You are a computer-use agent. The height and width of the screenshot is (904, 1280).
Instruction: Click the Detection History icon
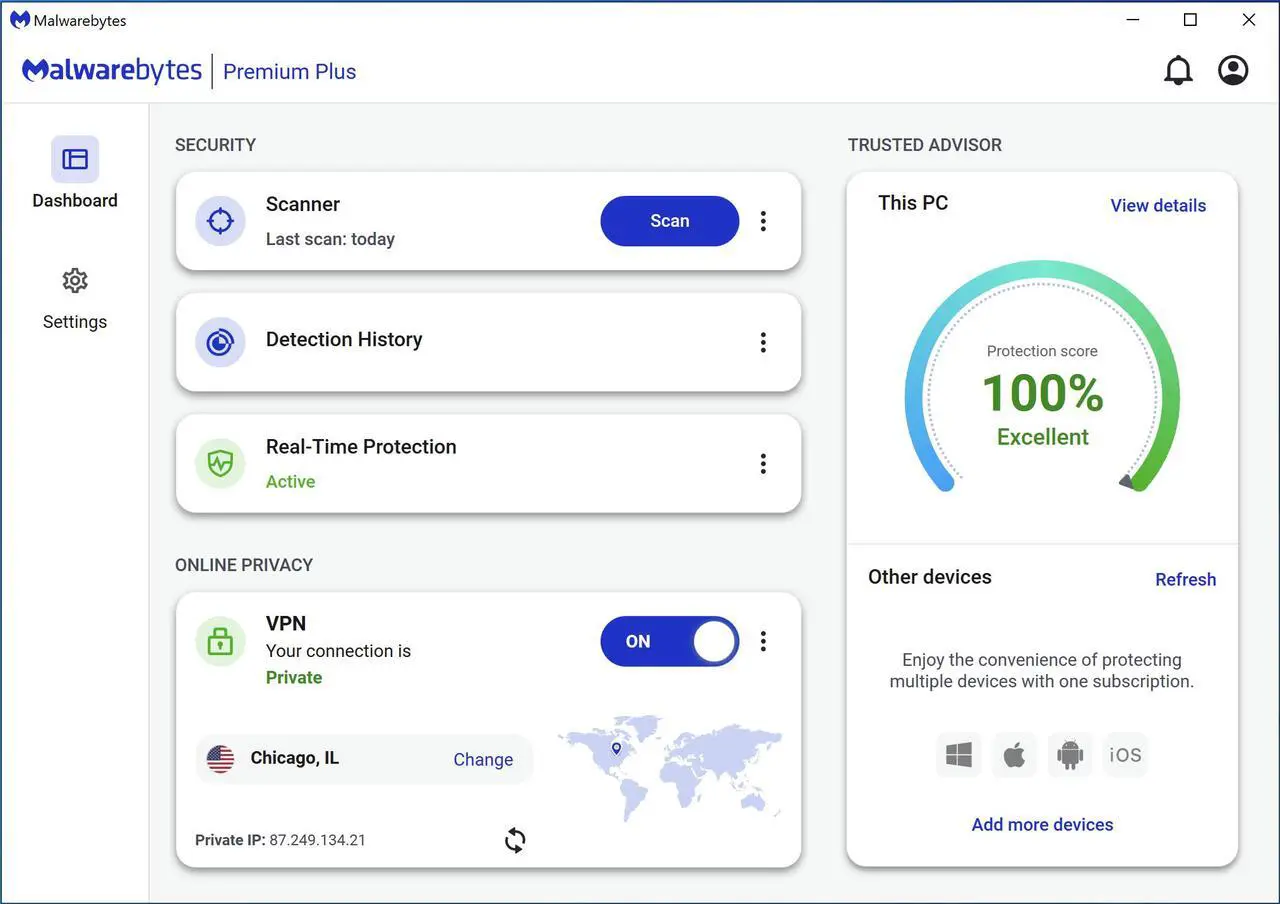click(x=219, y=341)
